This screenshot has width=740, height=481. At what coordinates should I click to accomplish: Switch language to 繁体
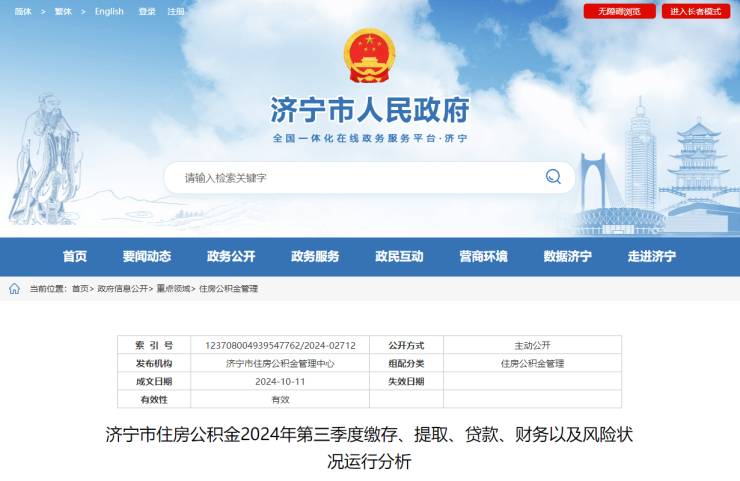[63, 12]
